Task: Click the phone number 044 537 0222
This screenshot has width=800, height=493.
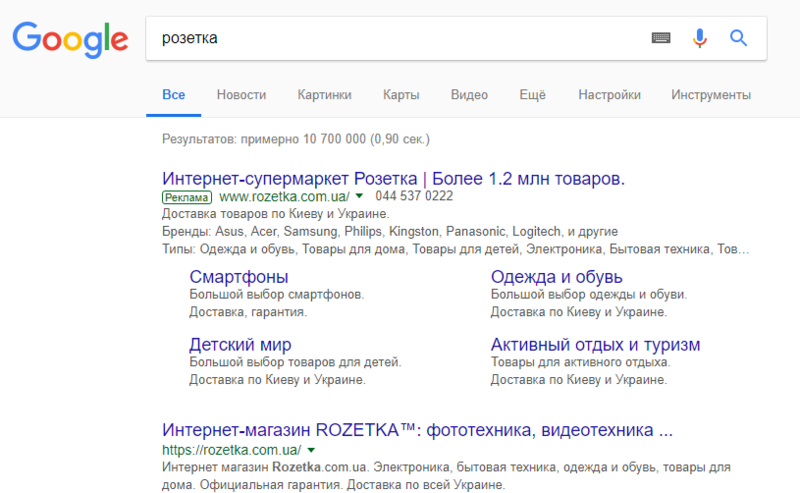Action: coord(414,196)
